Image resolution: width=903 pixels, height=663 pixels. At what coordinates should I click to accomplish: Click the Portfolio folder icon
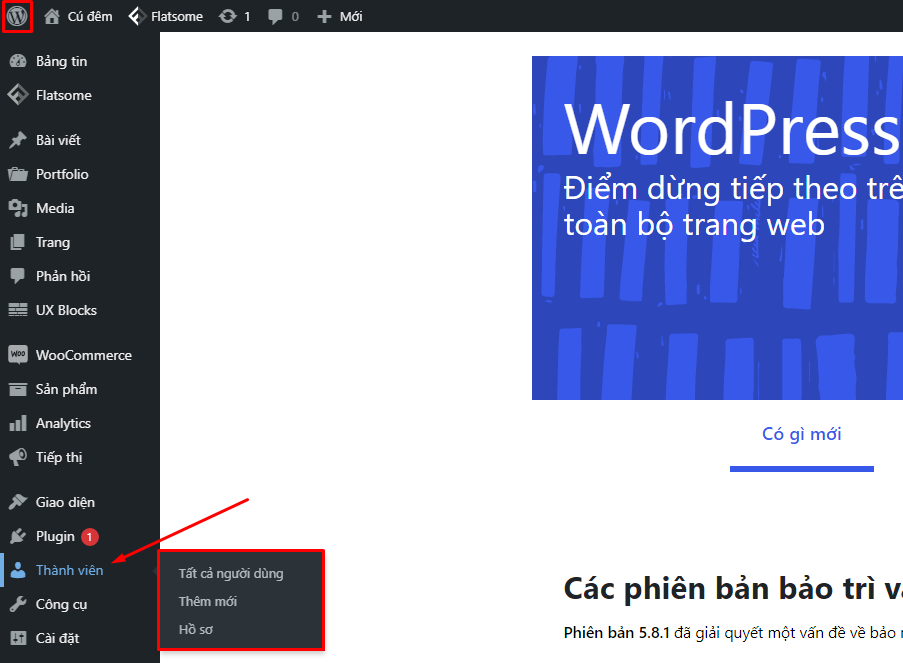pyautogui.click(x=18, y=174)
